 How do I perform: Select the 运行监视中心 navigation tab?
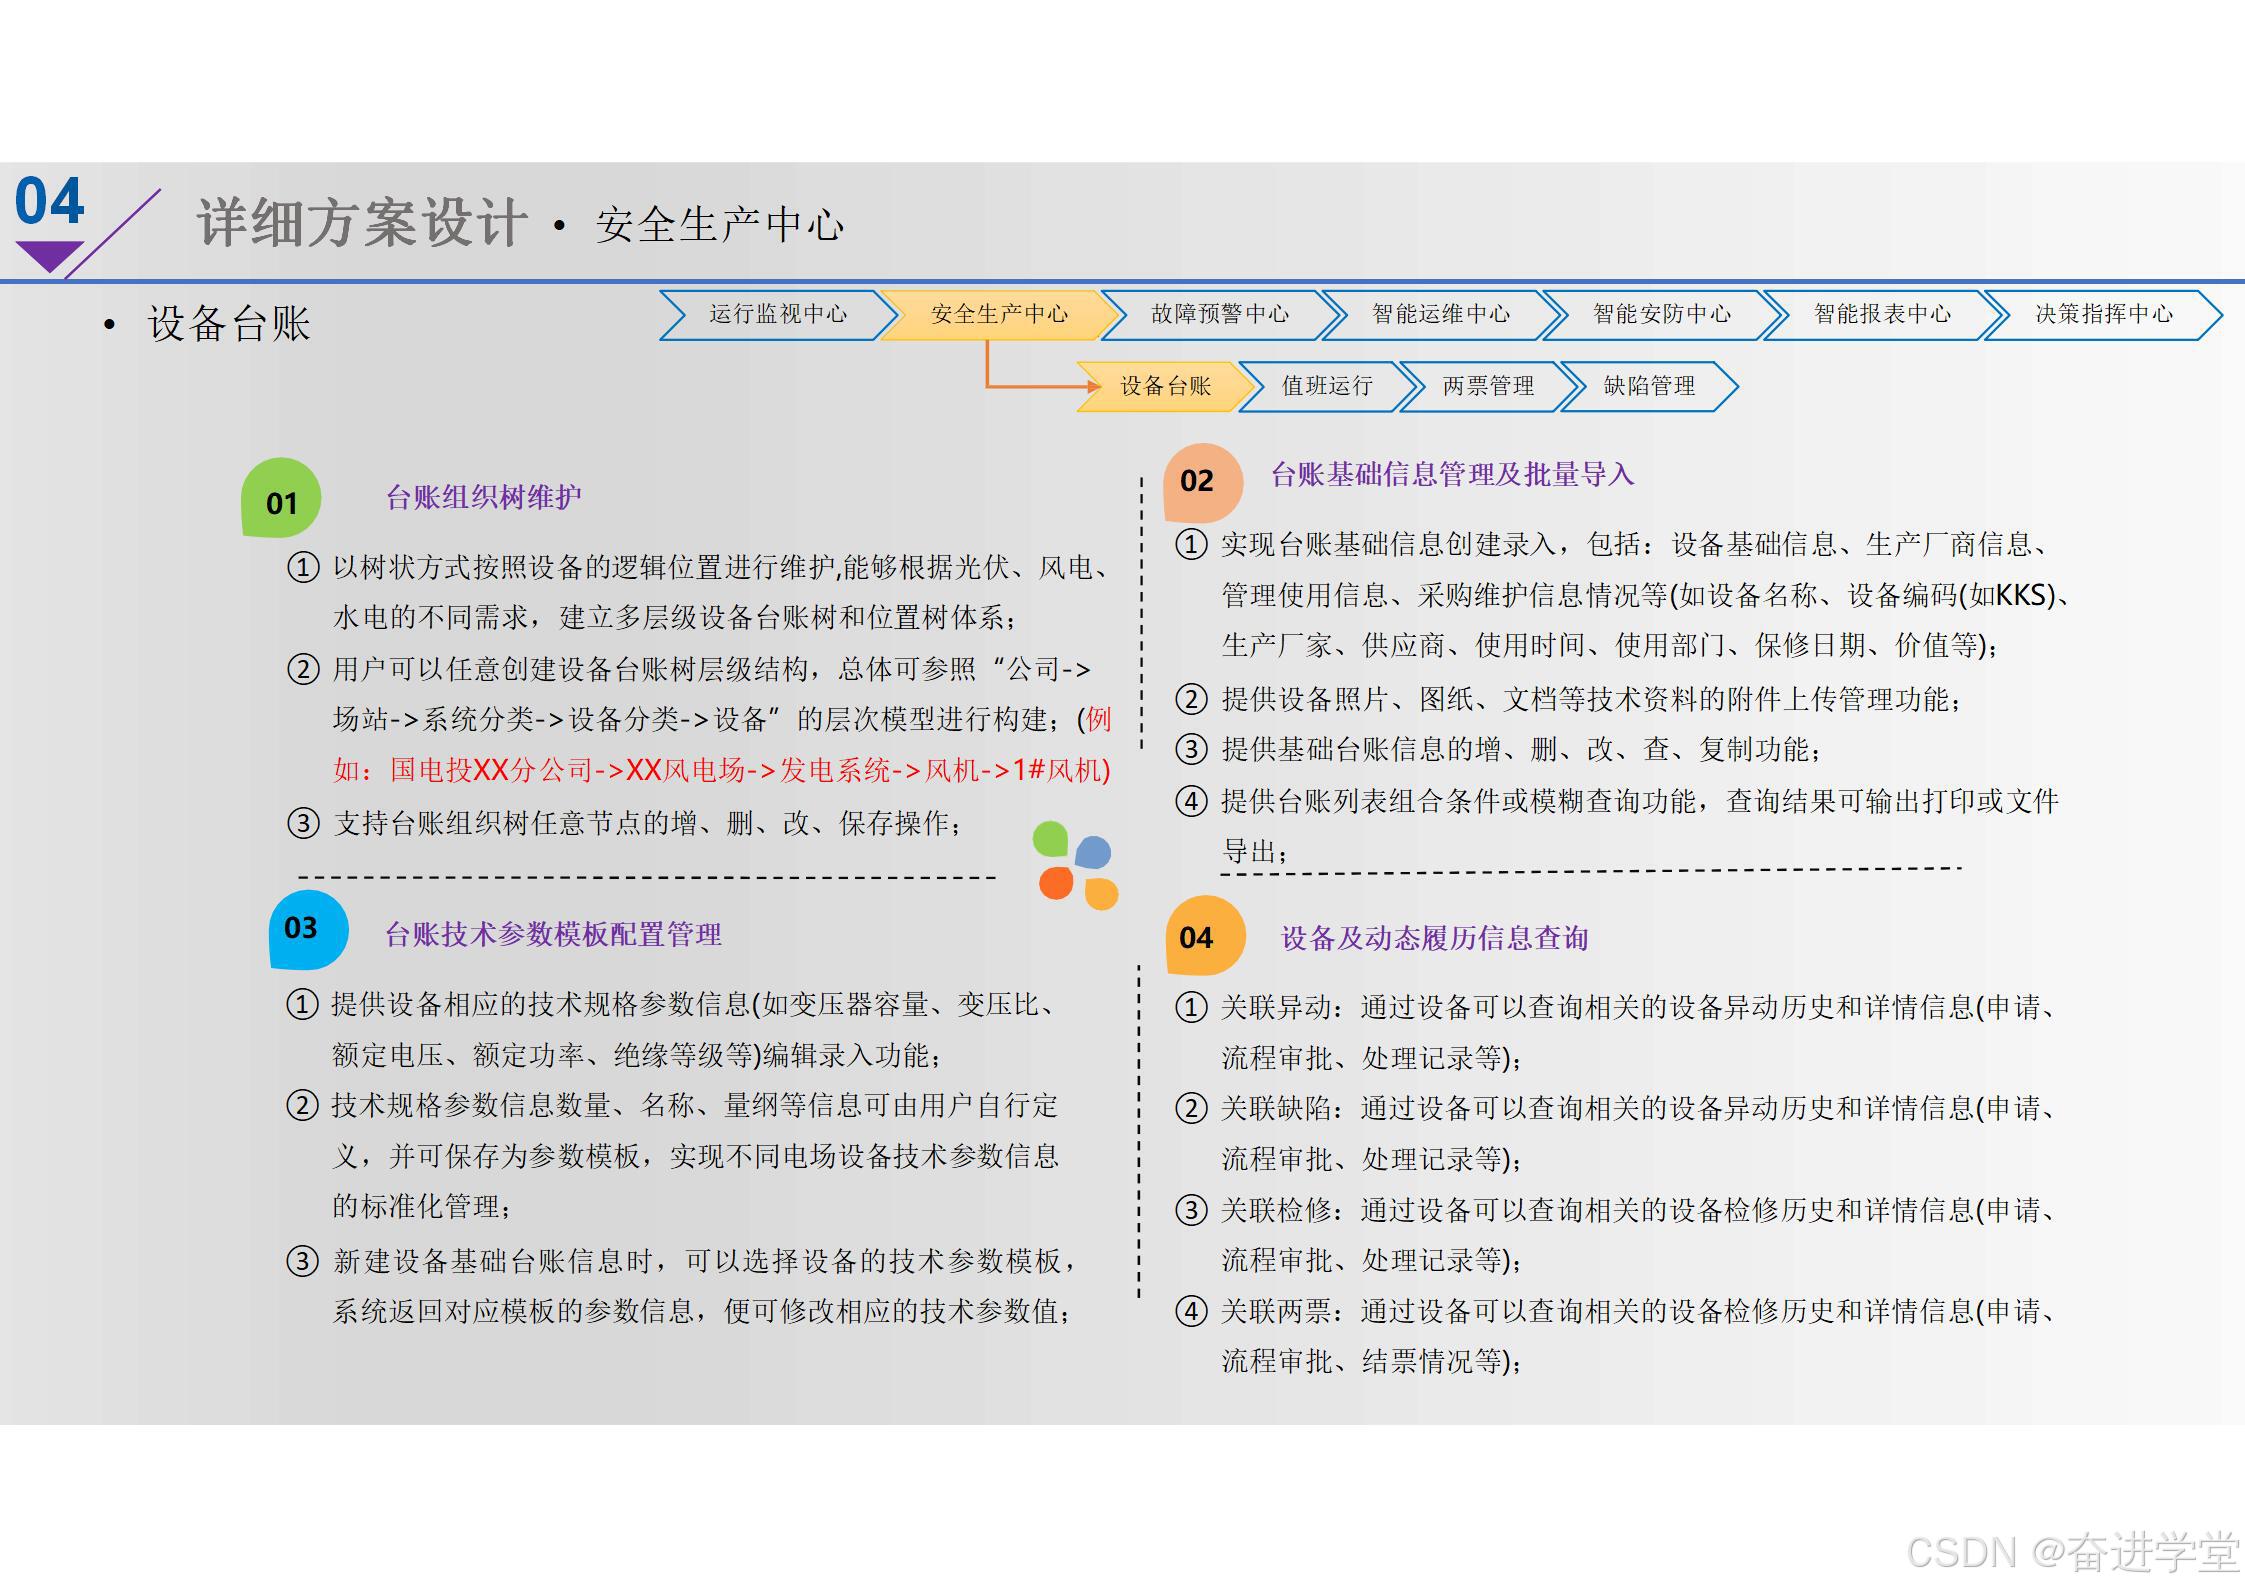(x=777, y=315)
